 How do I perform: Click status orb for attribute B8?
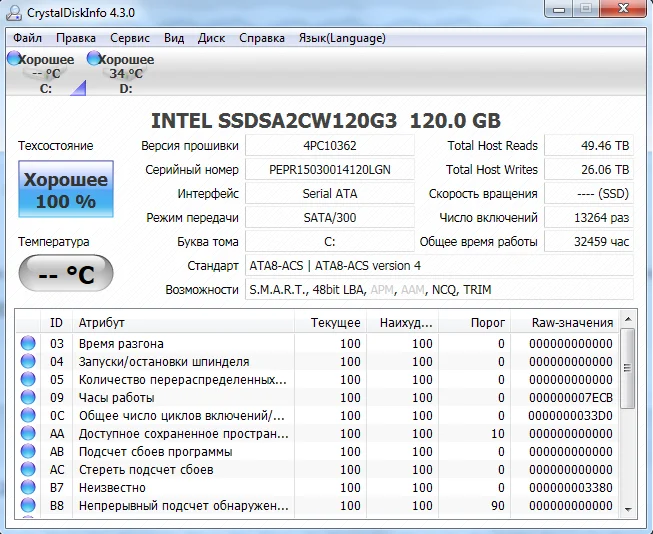tap(28, 506)
